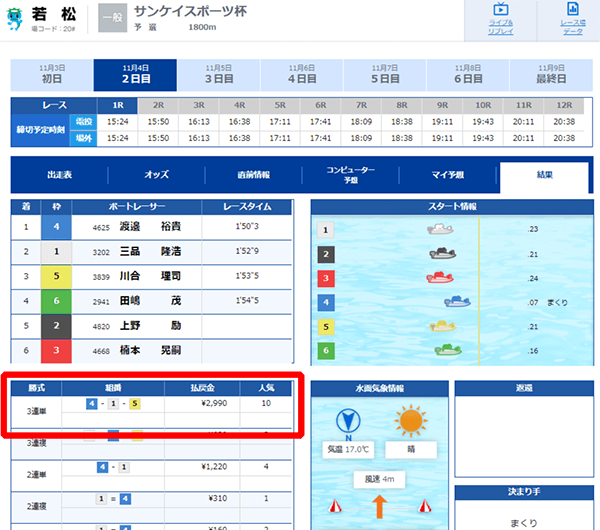Select race 5R in the race row

click(x=279, y=105)
